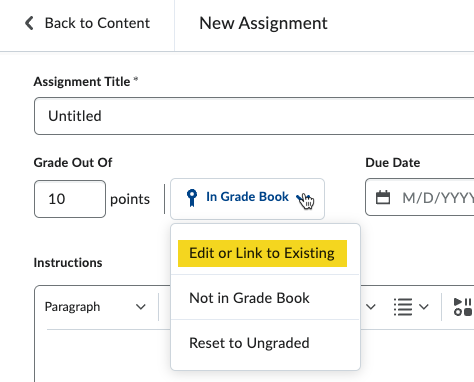Expand the list options chevron
The image size is (474, 382).
pyautogui.click(x=424, y=307)
